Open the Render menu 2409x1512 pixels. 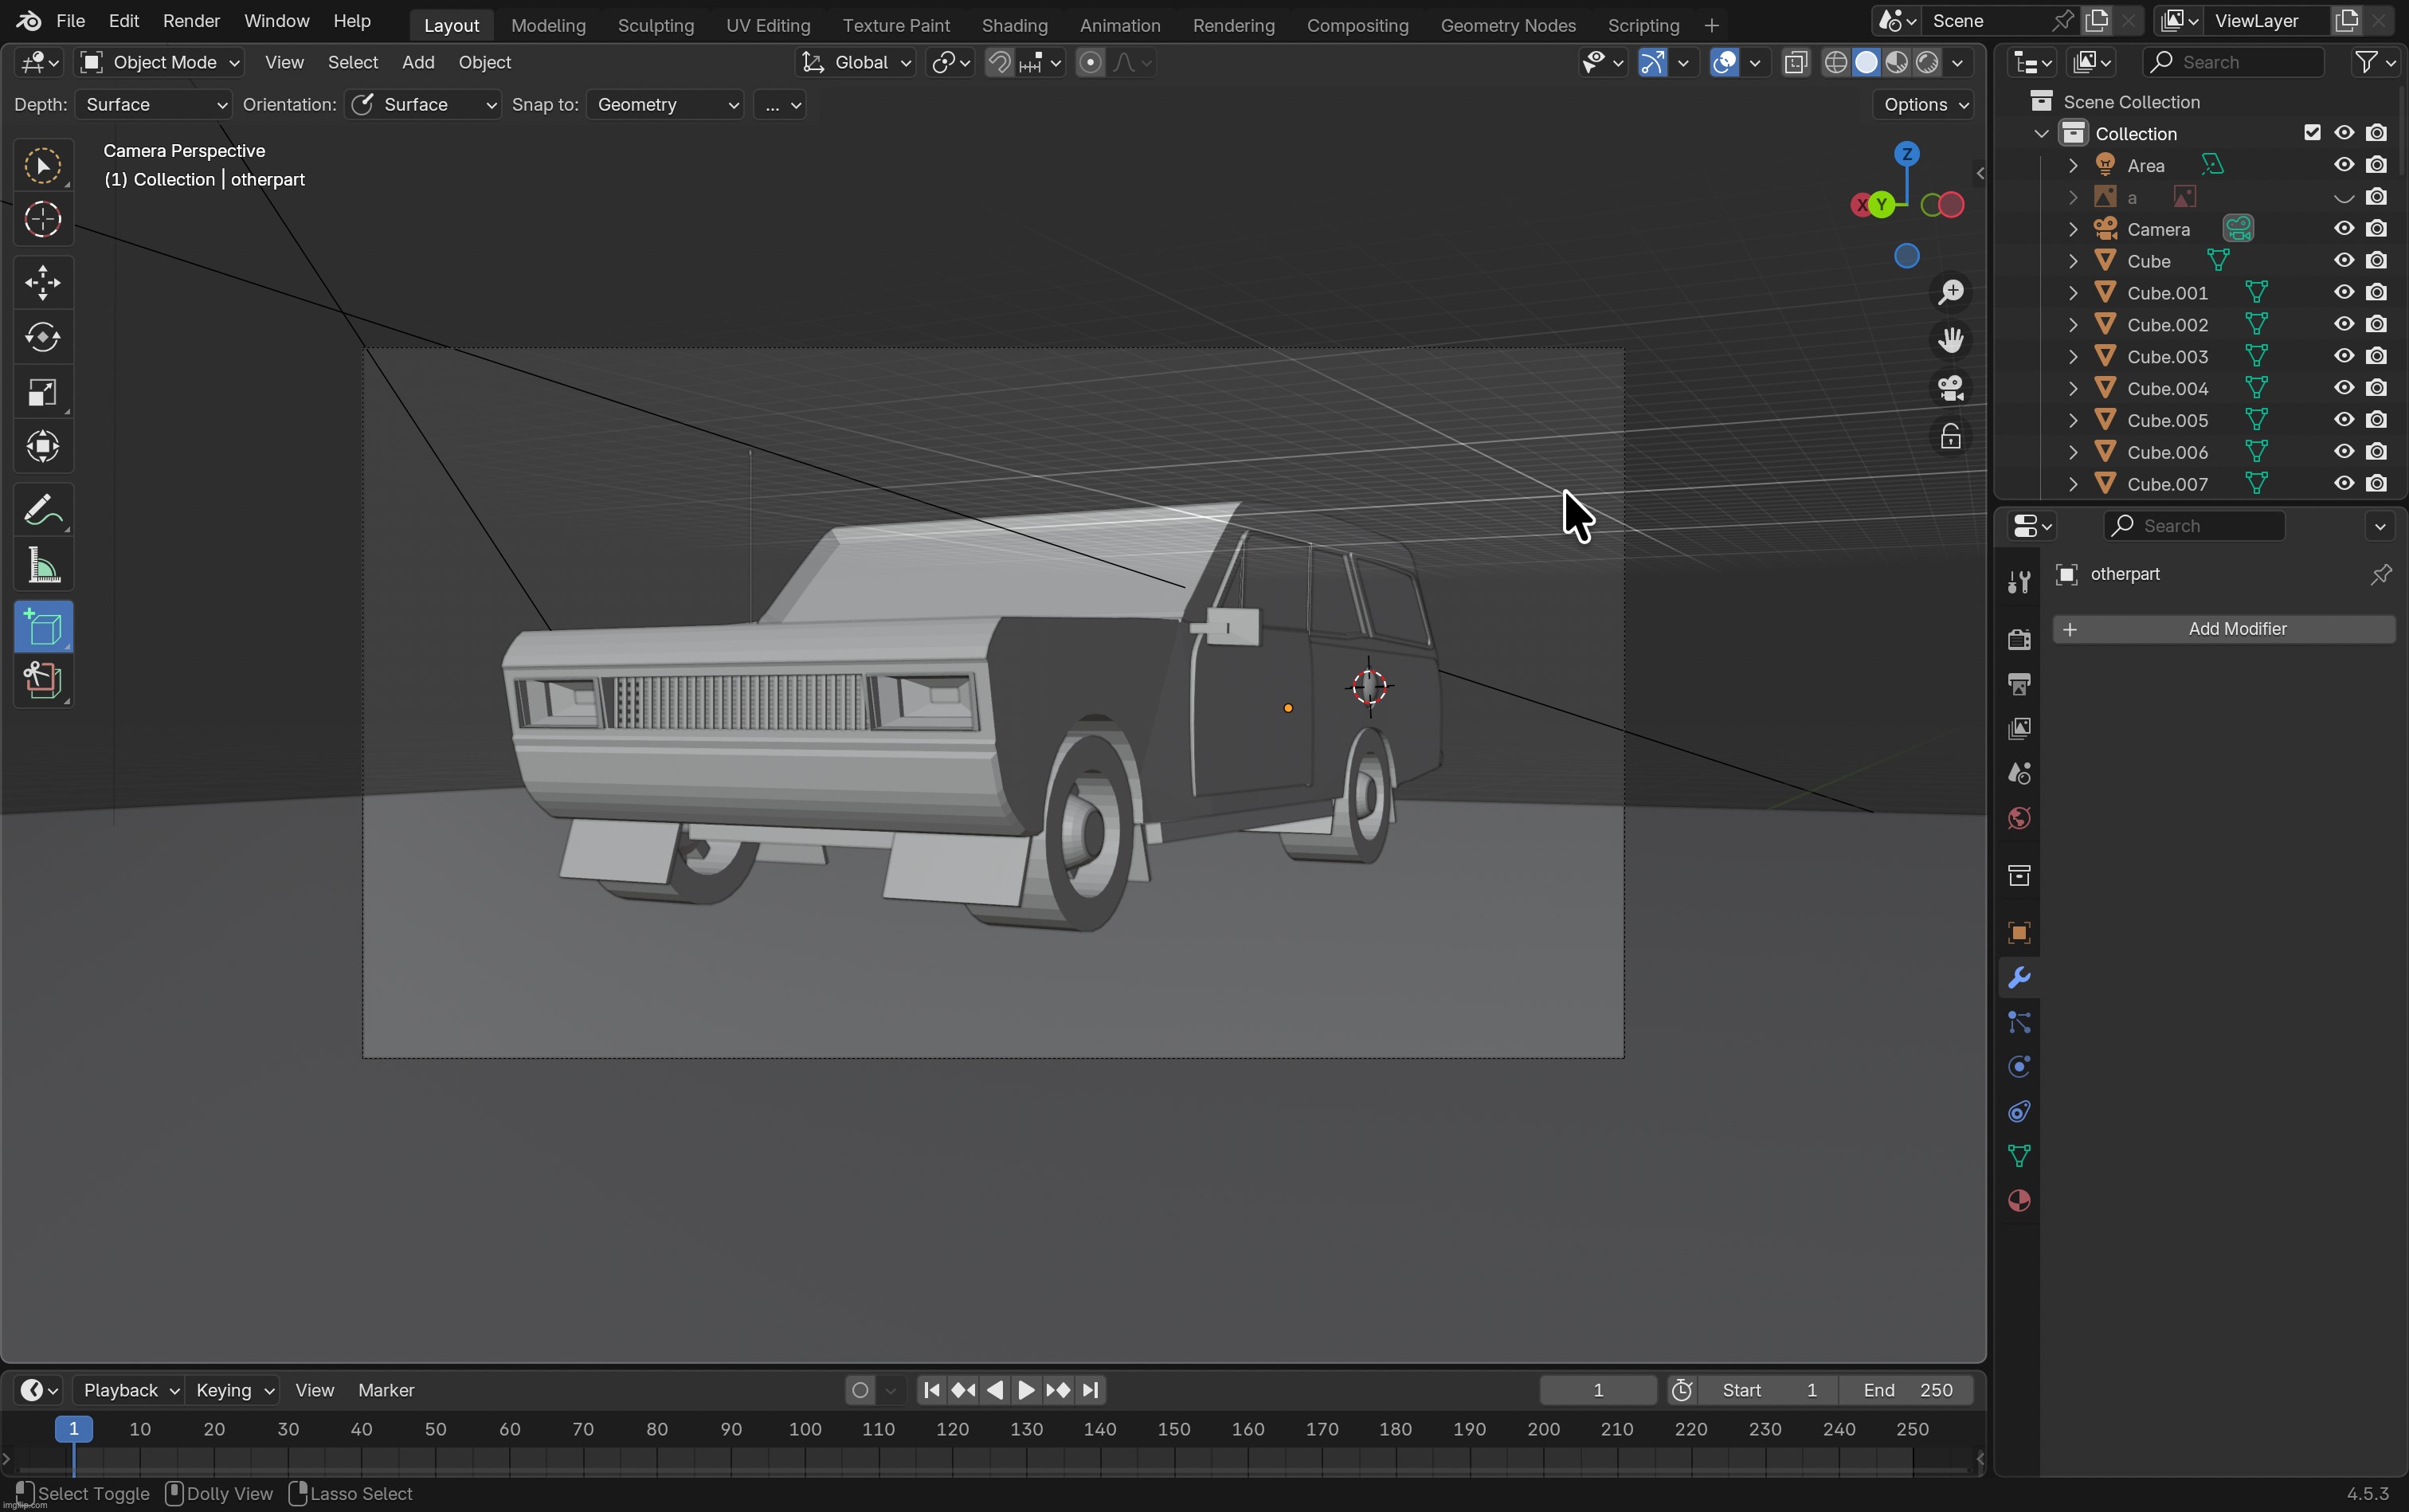[191, 20]
